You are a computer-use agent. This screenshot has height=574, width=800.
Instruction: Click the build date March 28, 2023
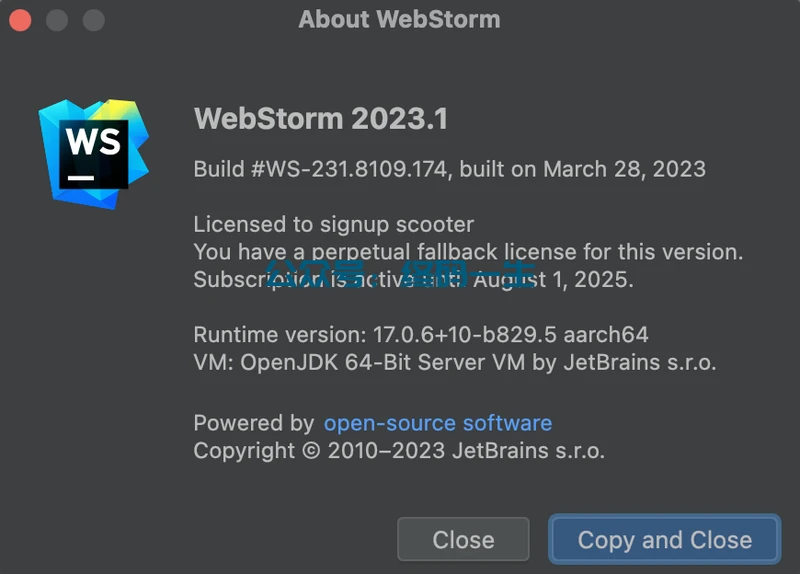(624, 169)
